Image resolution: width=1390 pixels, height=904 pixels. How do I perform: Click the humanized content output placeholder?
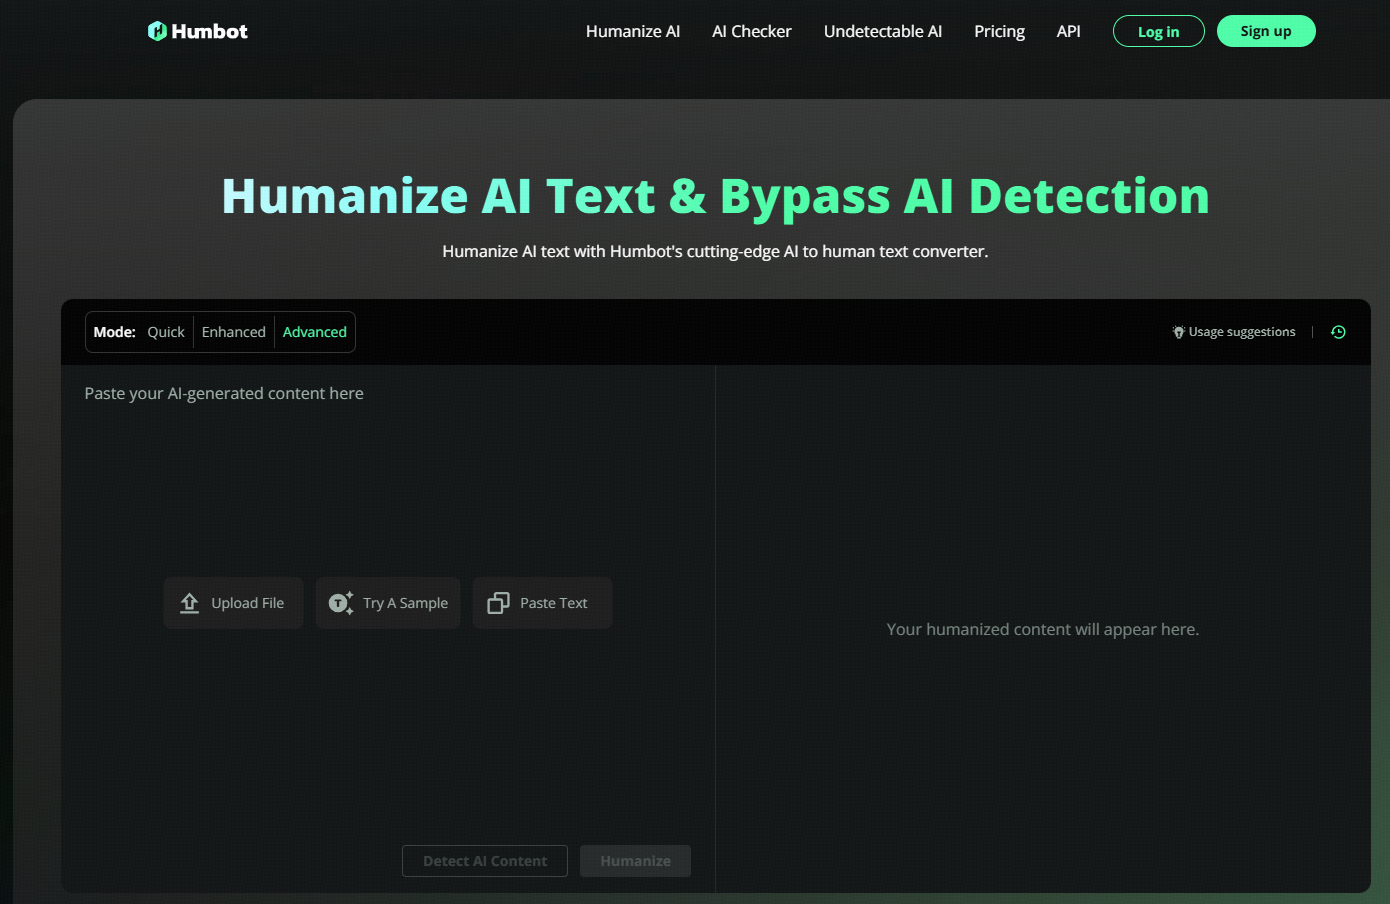(1043, 629)
